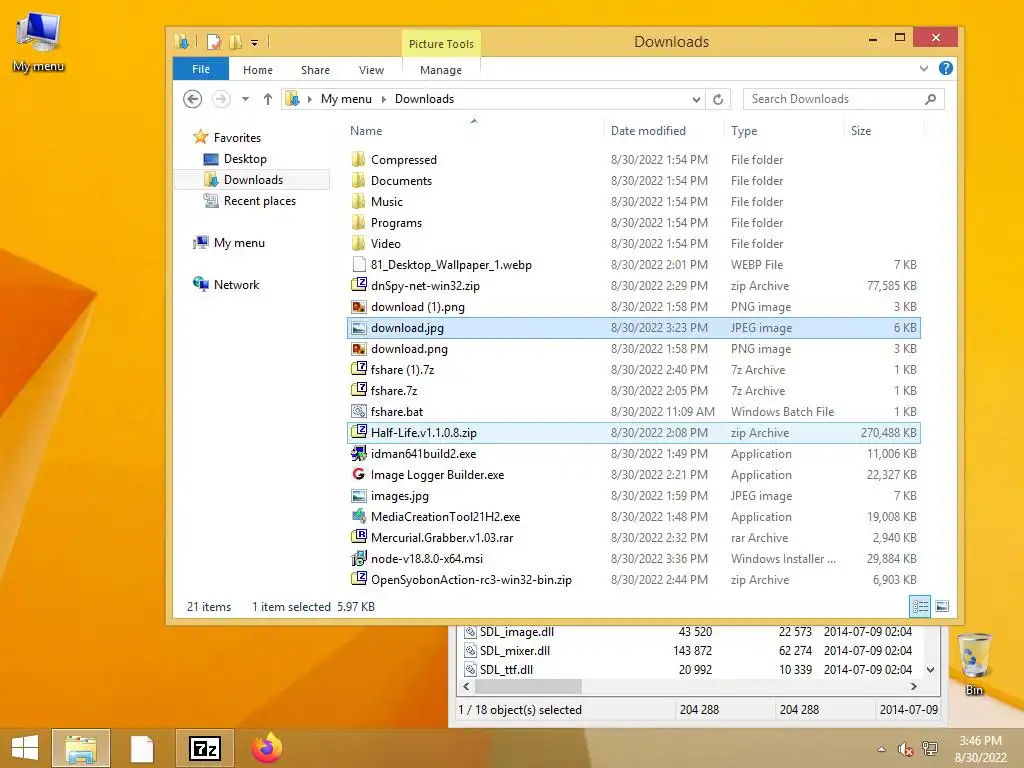Select the dnSpy-net-win32.zip archive icon
Image resolution: width=1024 pixels, height=768 pixels.
[x=359, y=285]
